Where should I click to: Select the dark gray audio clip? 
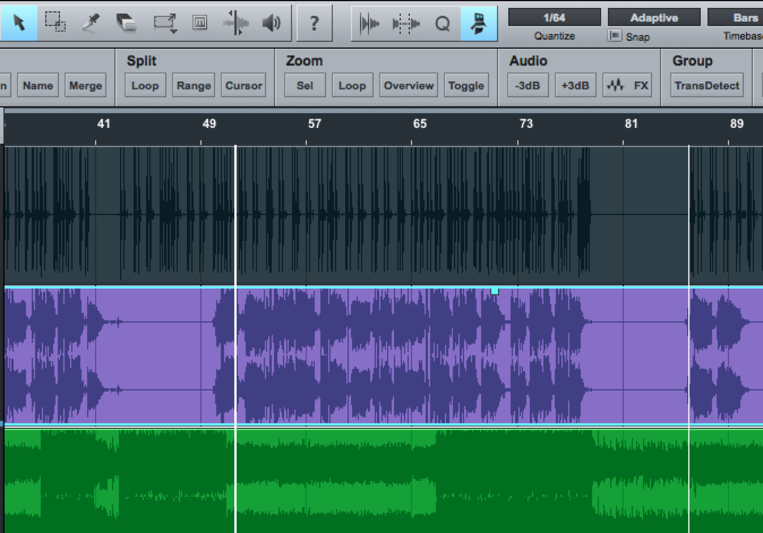click(383, 215)
